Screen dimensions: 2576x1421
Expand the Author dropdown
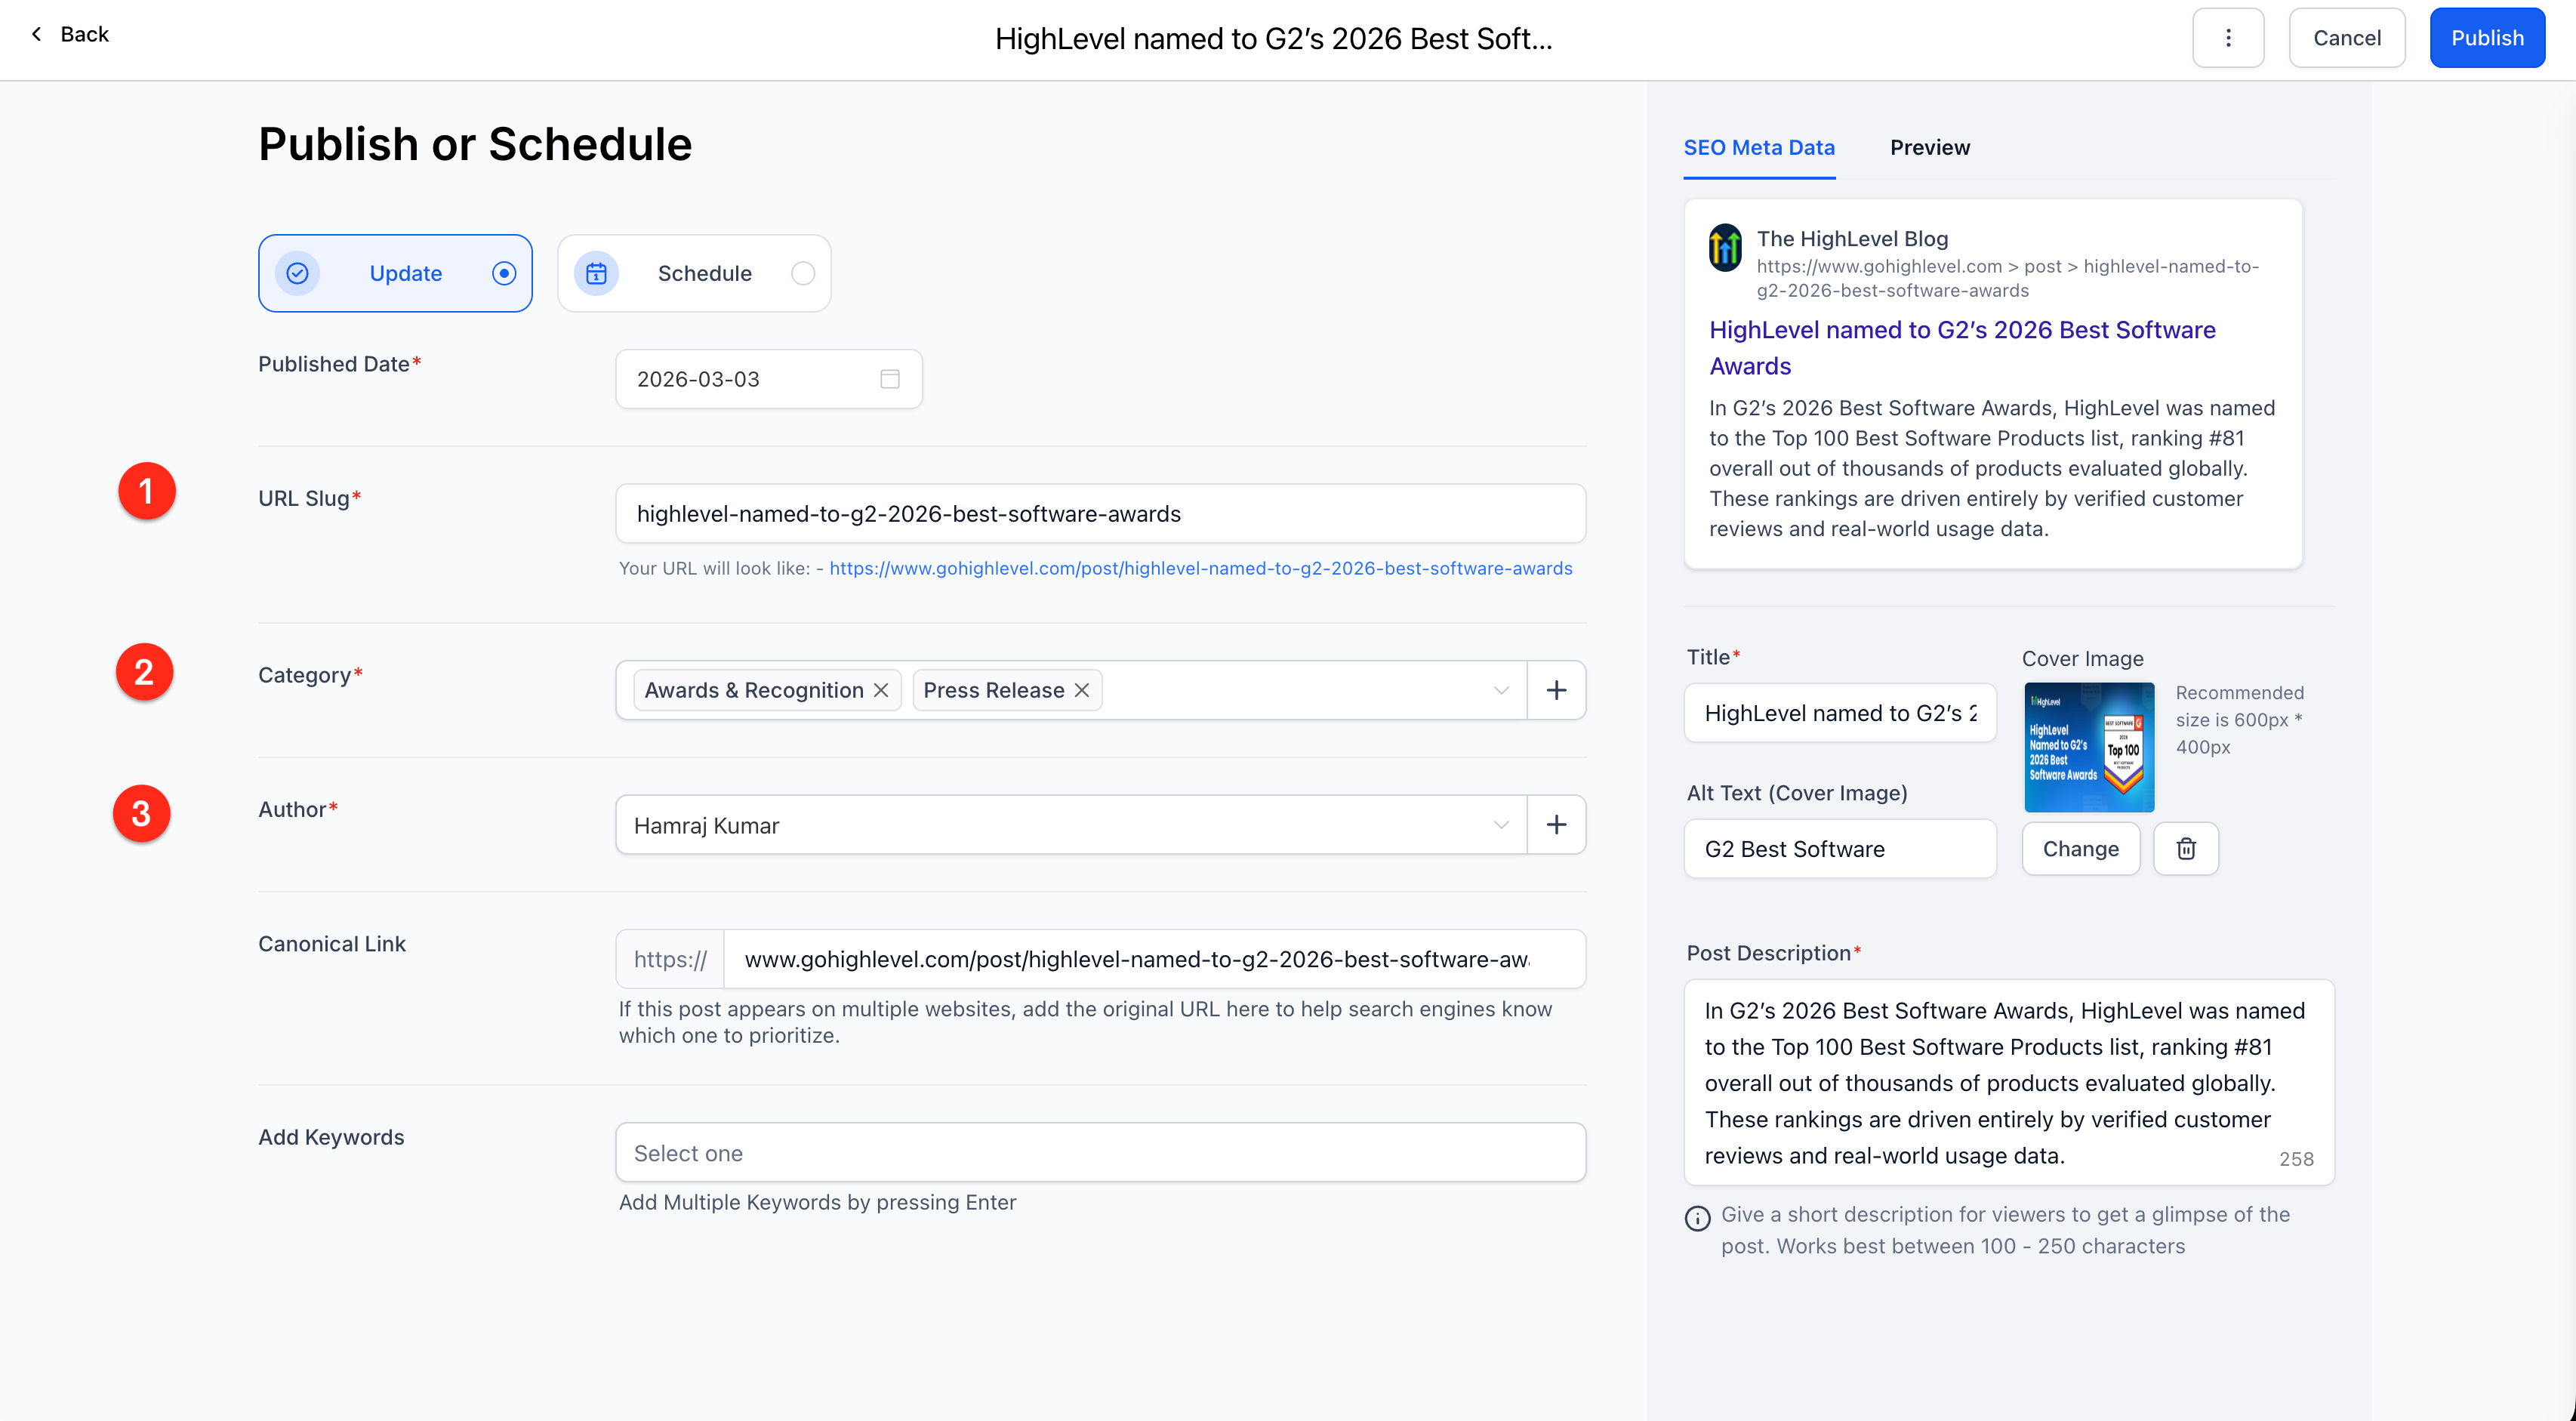tap(1500, 824)
